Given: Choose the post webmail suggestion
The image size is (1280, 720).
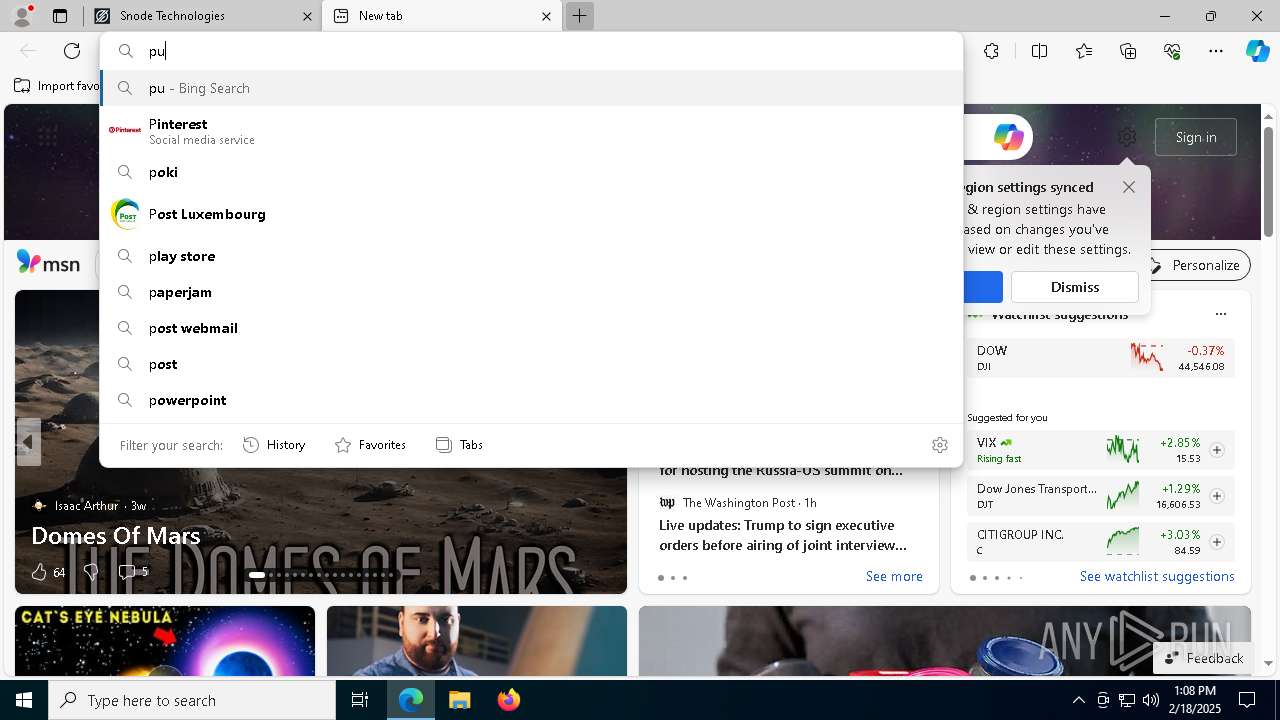Looking at the screenshot, I should click(531, 328).
